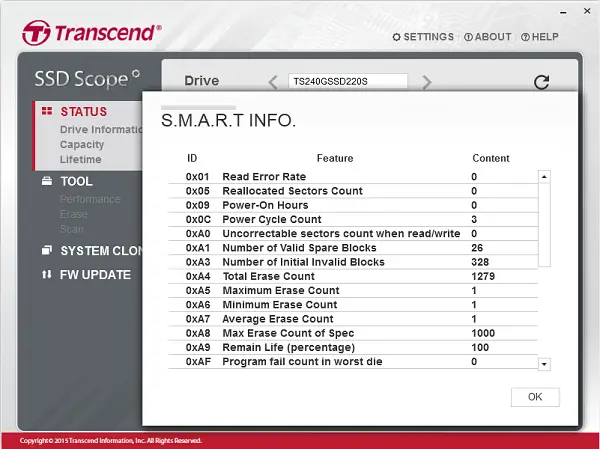Open the TOOL section

coord(76,181)
